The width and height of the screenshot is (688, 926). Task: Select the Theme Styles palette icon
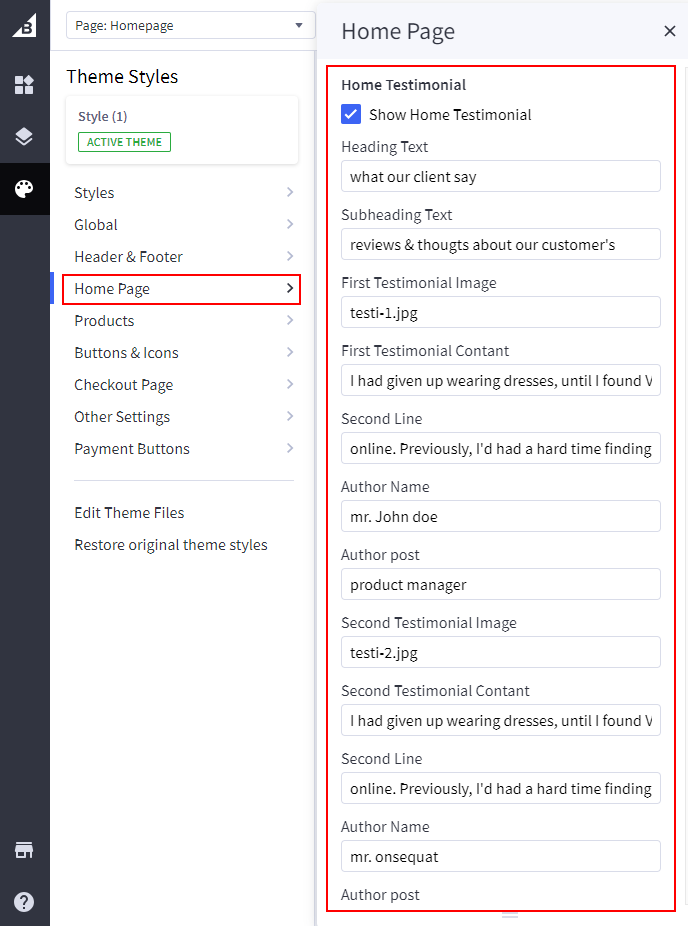tap(24, 189)
